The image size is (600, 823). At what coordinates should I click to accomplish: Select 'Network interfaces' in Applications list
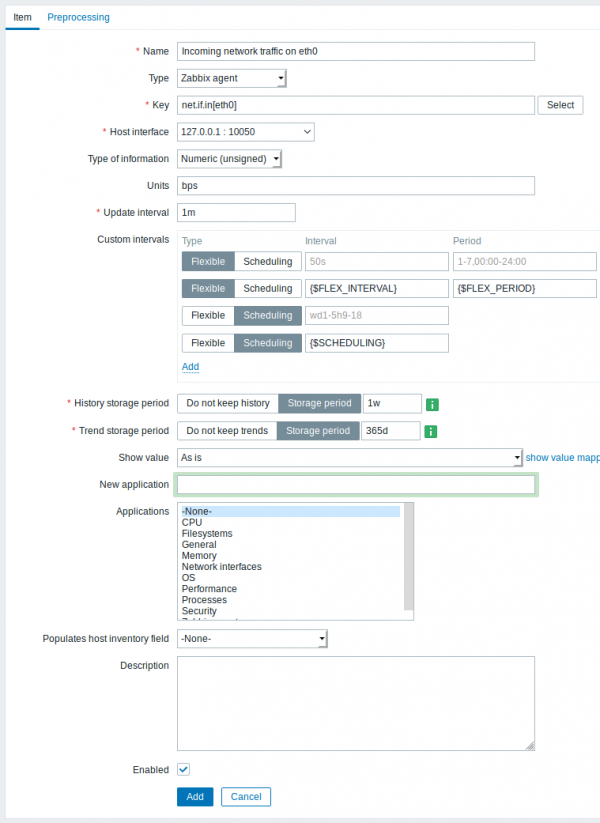(221, 567)
